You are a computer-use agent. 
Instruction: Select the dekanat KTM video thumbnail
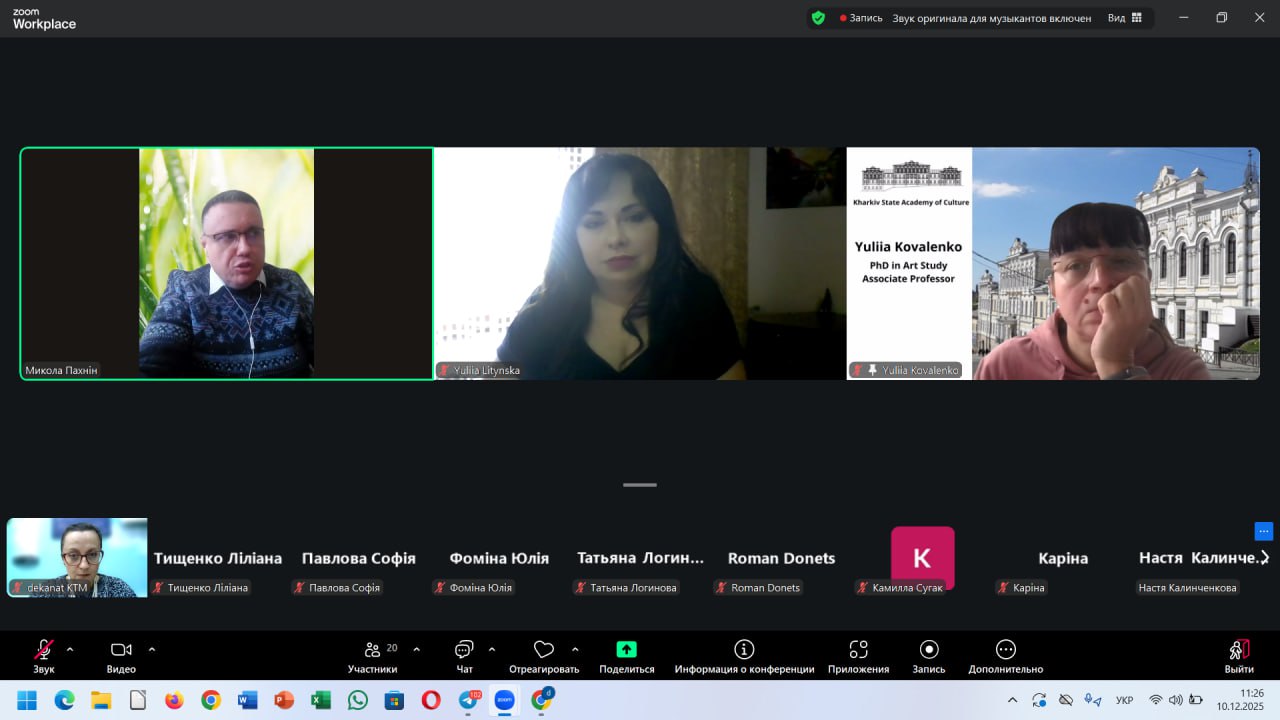(77, 557)
